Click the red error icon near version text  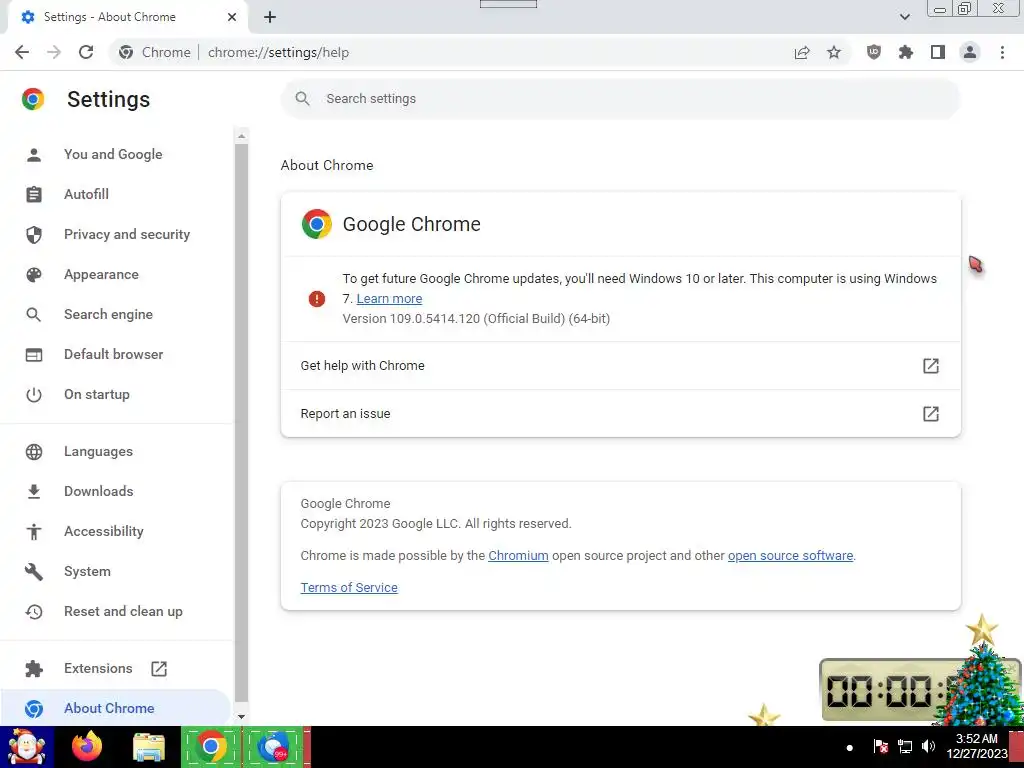(x=317, y=298)
